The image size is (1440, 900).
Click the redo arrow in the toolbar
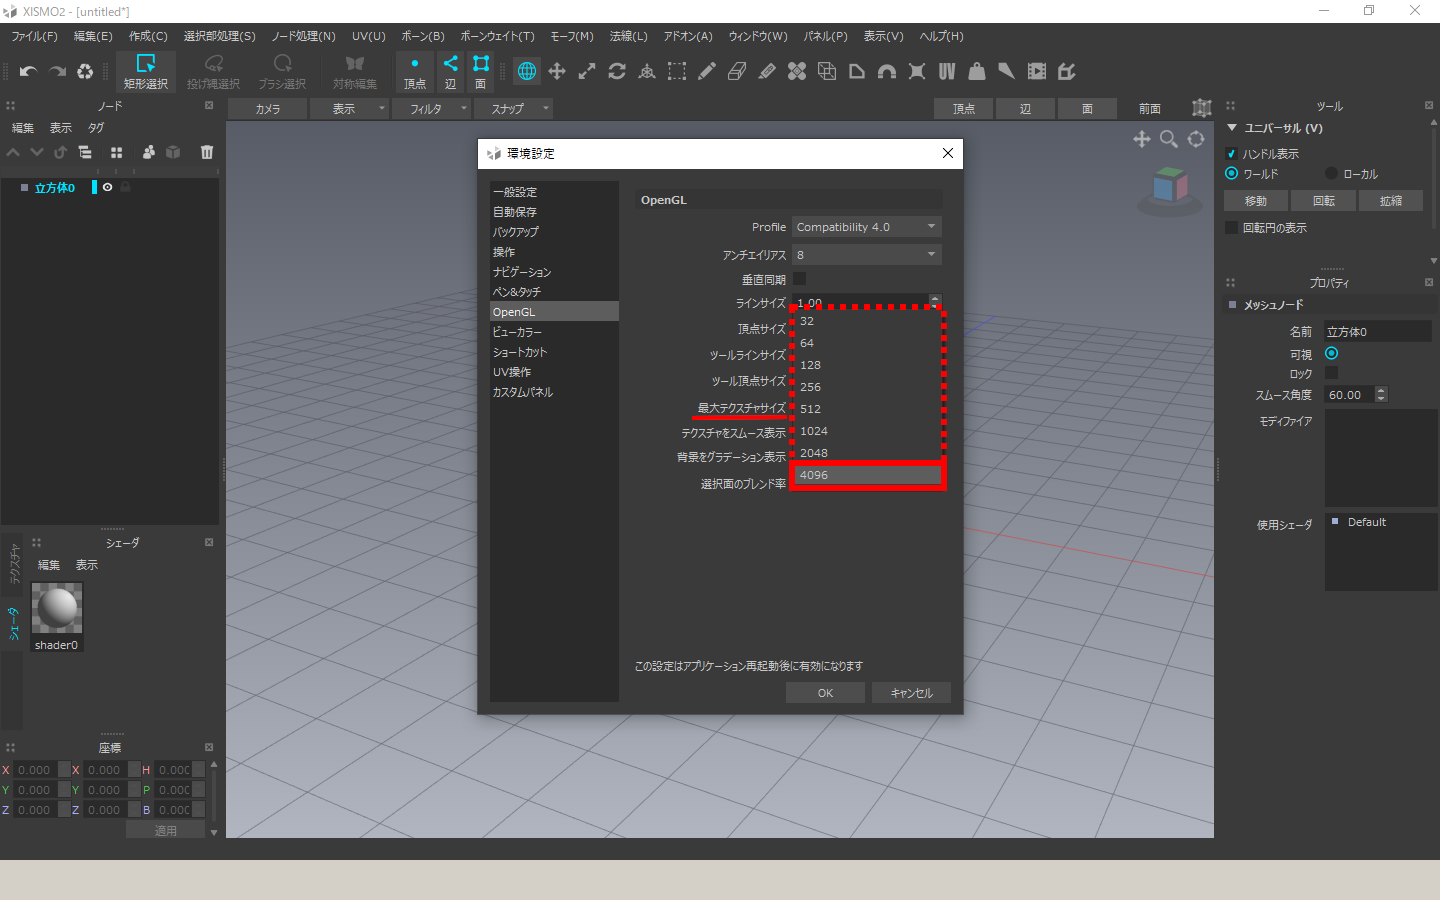[x=57, y=71]
